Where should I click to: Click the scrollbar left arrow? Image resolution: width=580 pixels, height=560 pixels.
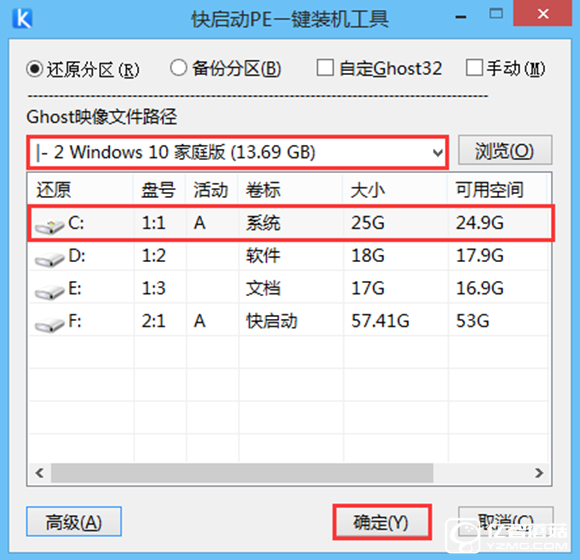click(39, 473)
